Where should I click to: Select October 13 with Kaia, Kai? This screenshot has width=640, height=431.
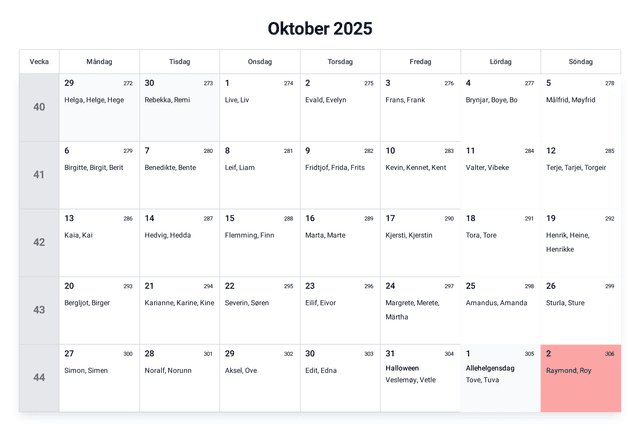point(99,242)
